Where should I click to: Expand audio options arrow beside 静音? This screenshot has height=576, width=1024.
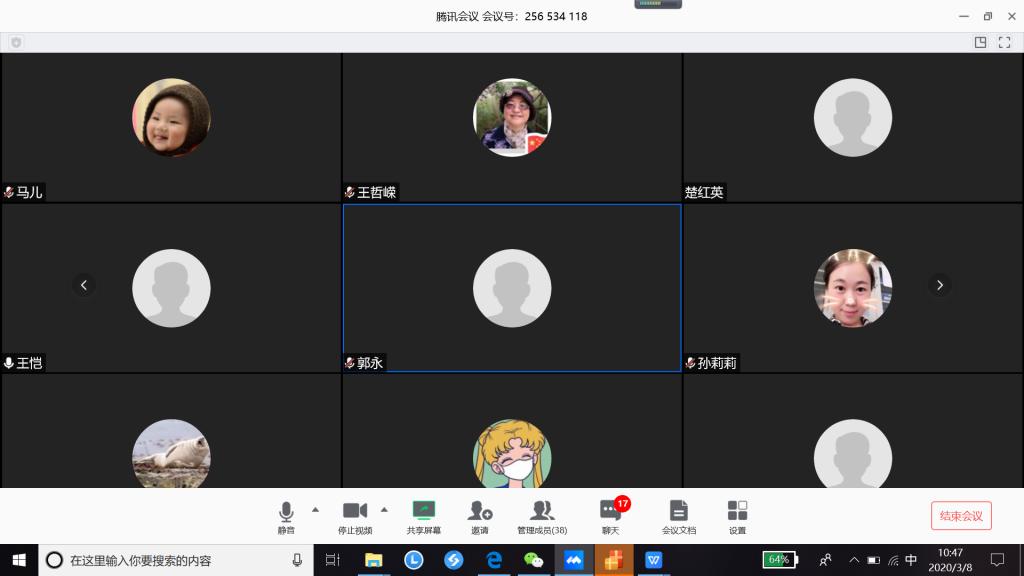316,509
